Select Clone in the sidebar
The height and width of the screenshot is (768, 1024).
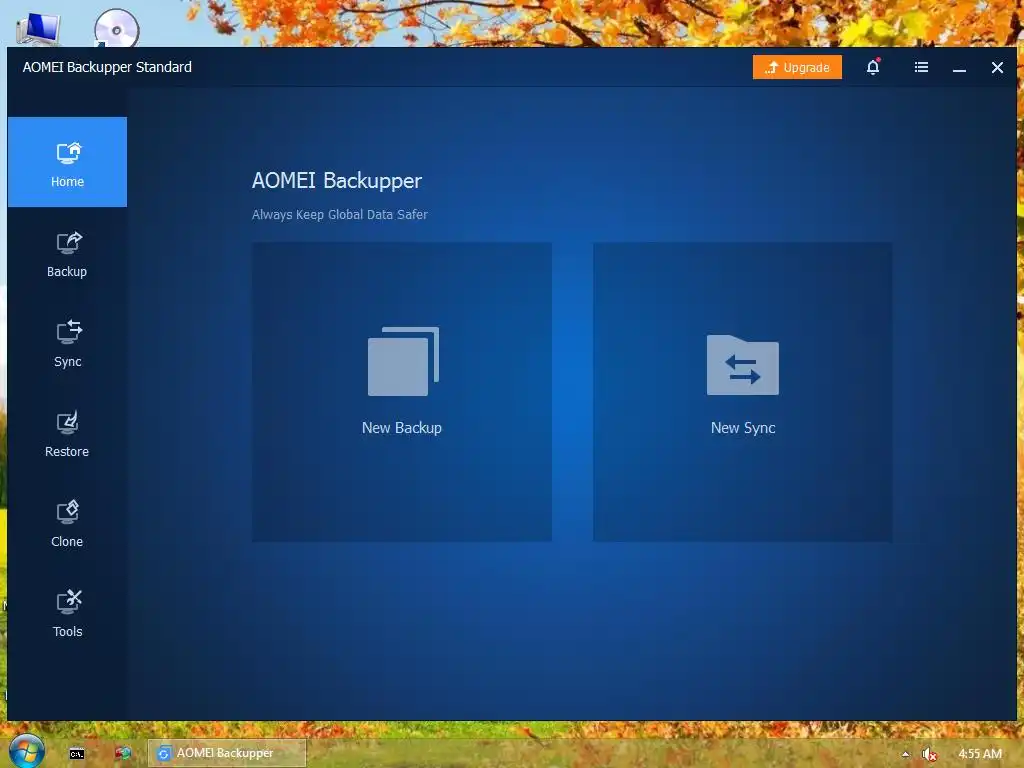pyautogui.click(x=67, y=524)
